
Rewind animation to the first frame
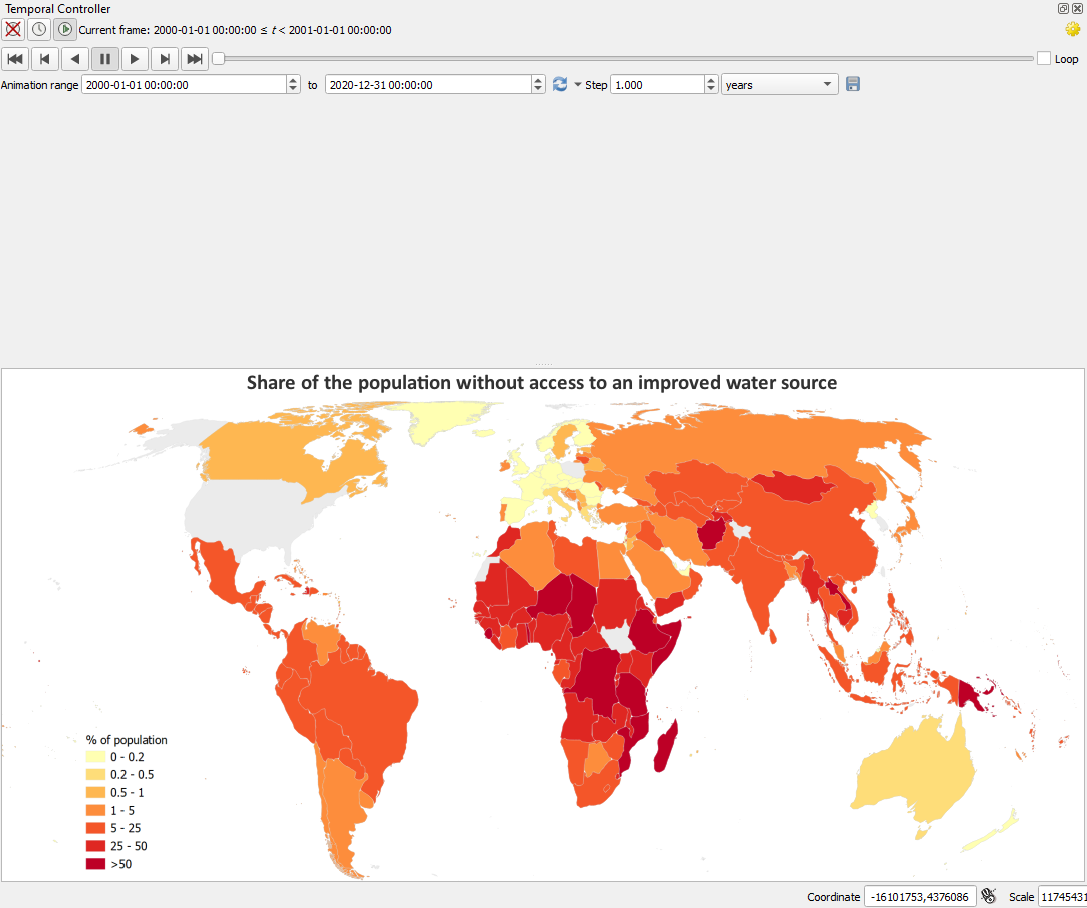click(x=15, y=58)
